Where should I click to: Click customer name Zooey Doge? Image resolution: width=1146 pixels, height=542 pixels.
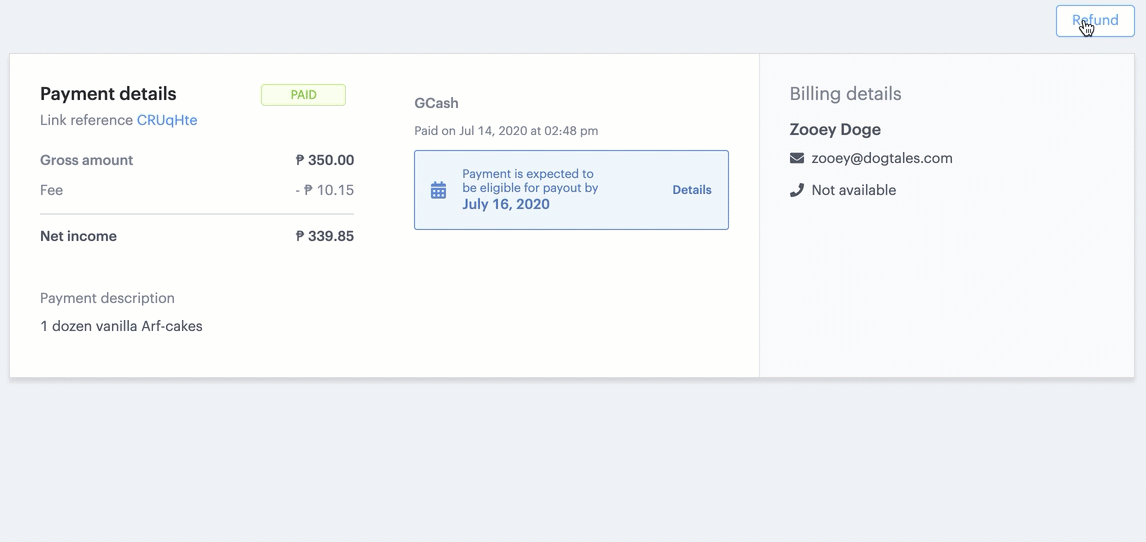point(835,129)
